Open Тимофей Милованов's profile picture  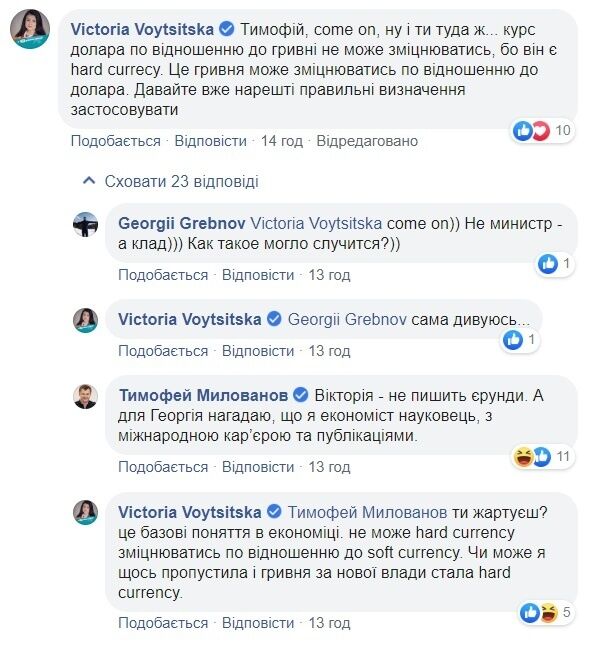[x=86, y=396]
